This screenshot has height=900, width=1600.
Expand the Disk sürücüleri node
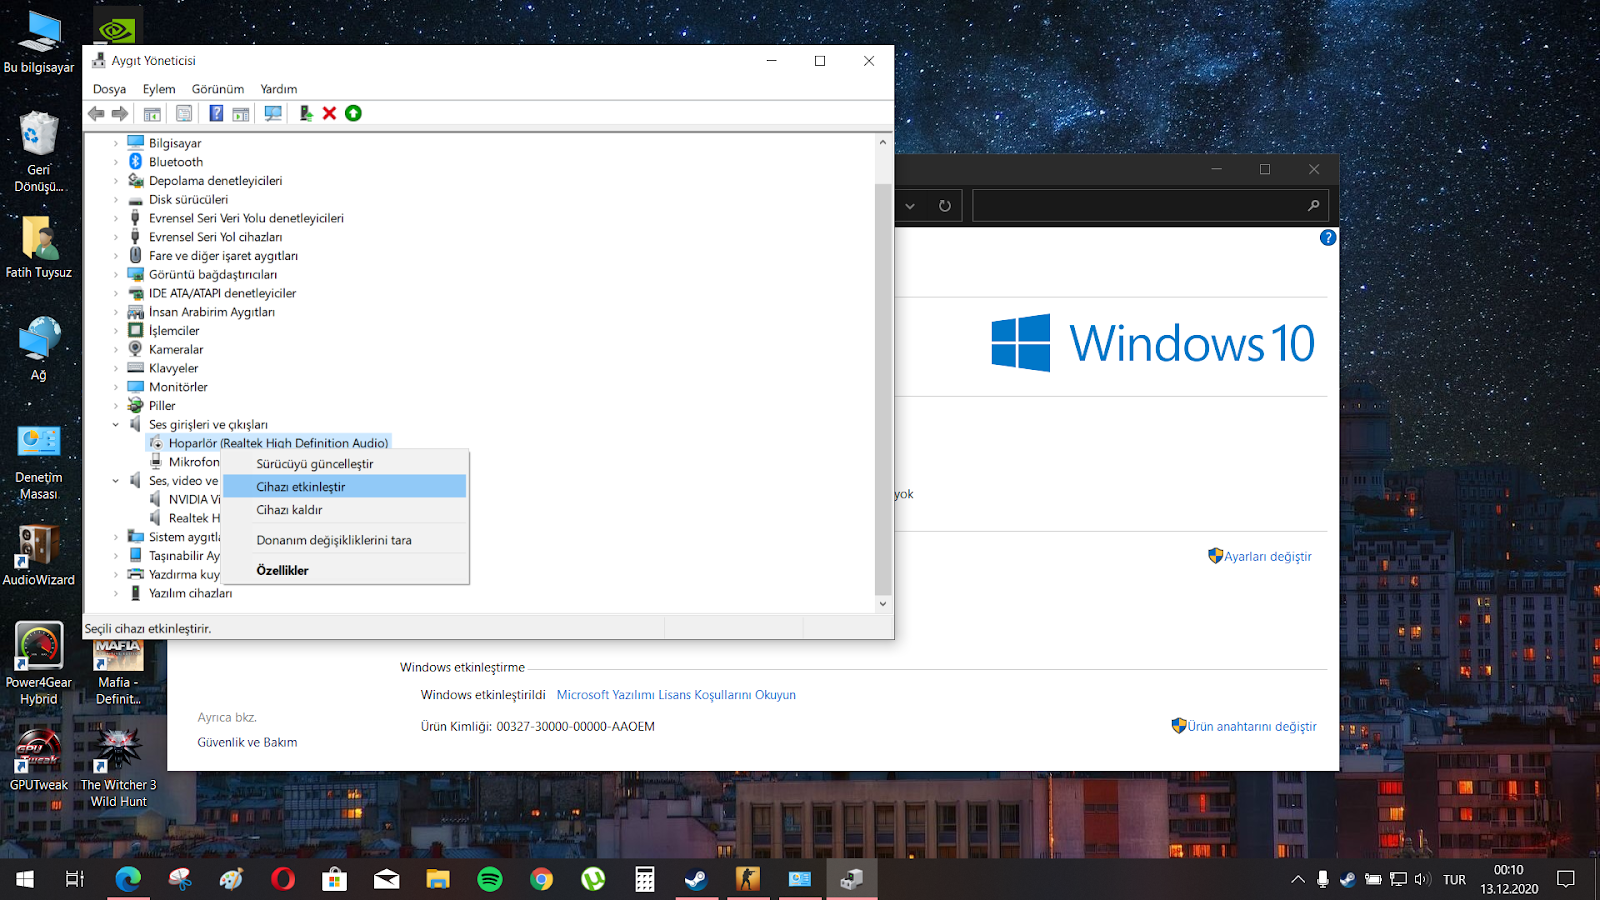coord(116,200)
